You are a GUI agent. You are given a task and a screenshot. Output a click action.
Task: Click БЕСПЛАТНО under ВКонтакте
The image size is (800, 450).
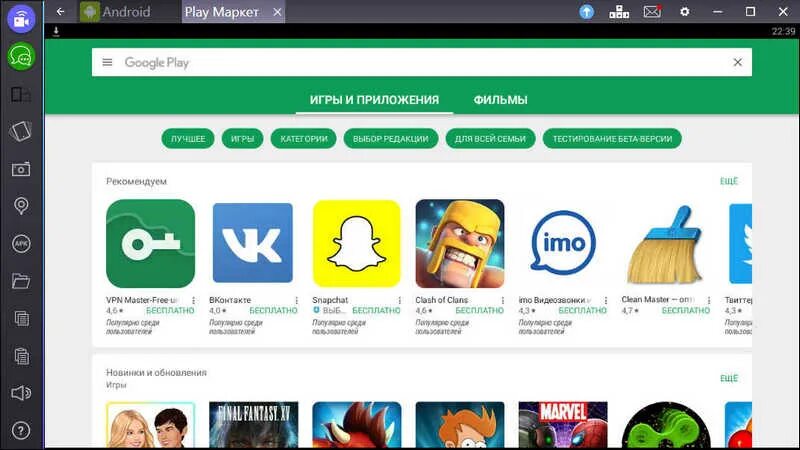tap(273, 310)
